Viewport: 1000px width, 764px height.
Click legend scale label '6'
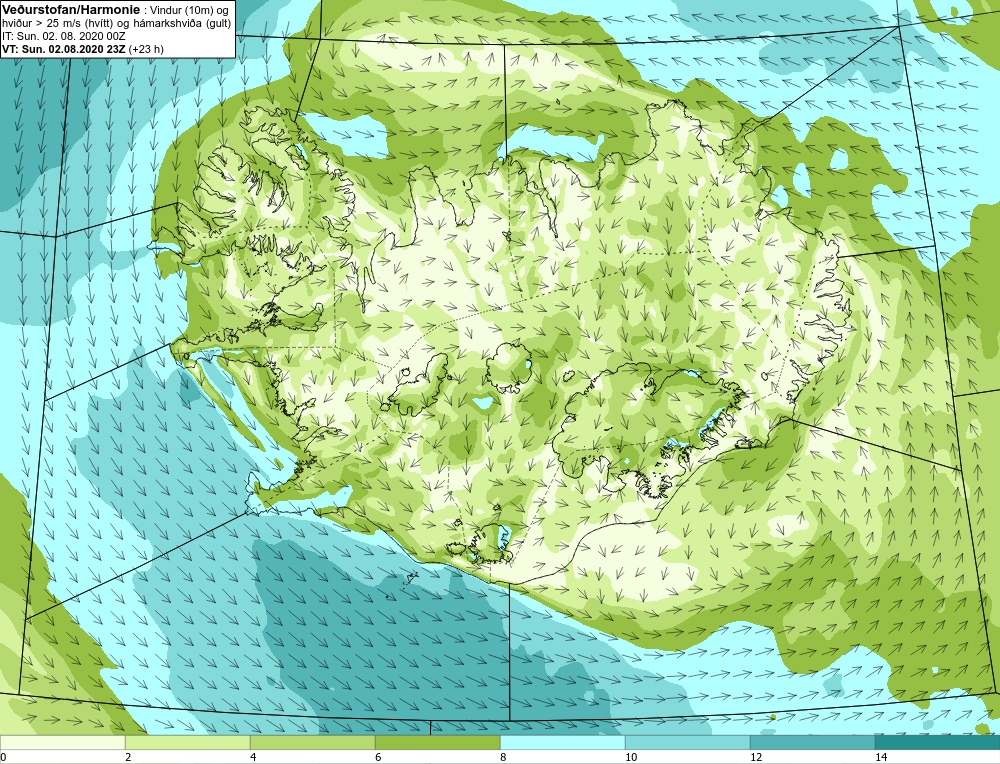[378, 757]
